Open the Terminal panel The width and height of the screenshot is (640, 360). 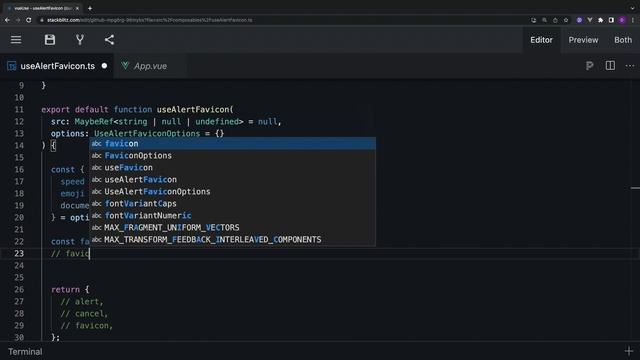(25, 351)
